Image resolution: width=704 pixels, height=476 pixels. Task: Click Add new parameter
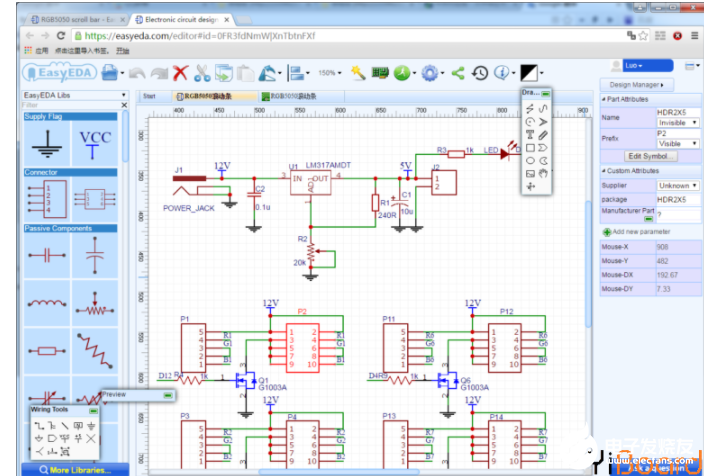click(x=637, y=232)
